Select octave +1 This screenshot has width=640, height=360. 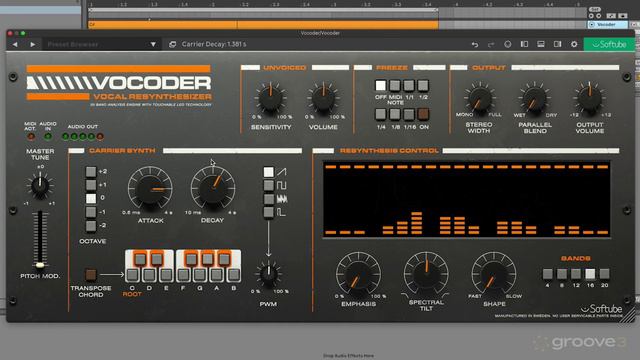91,185
